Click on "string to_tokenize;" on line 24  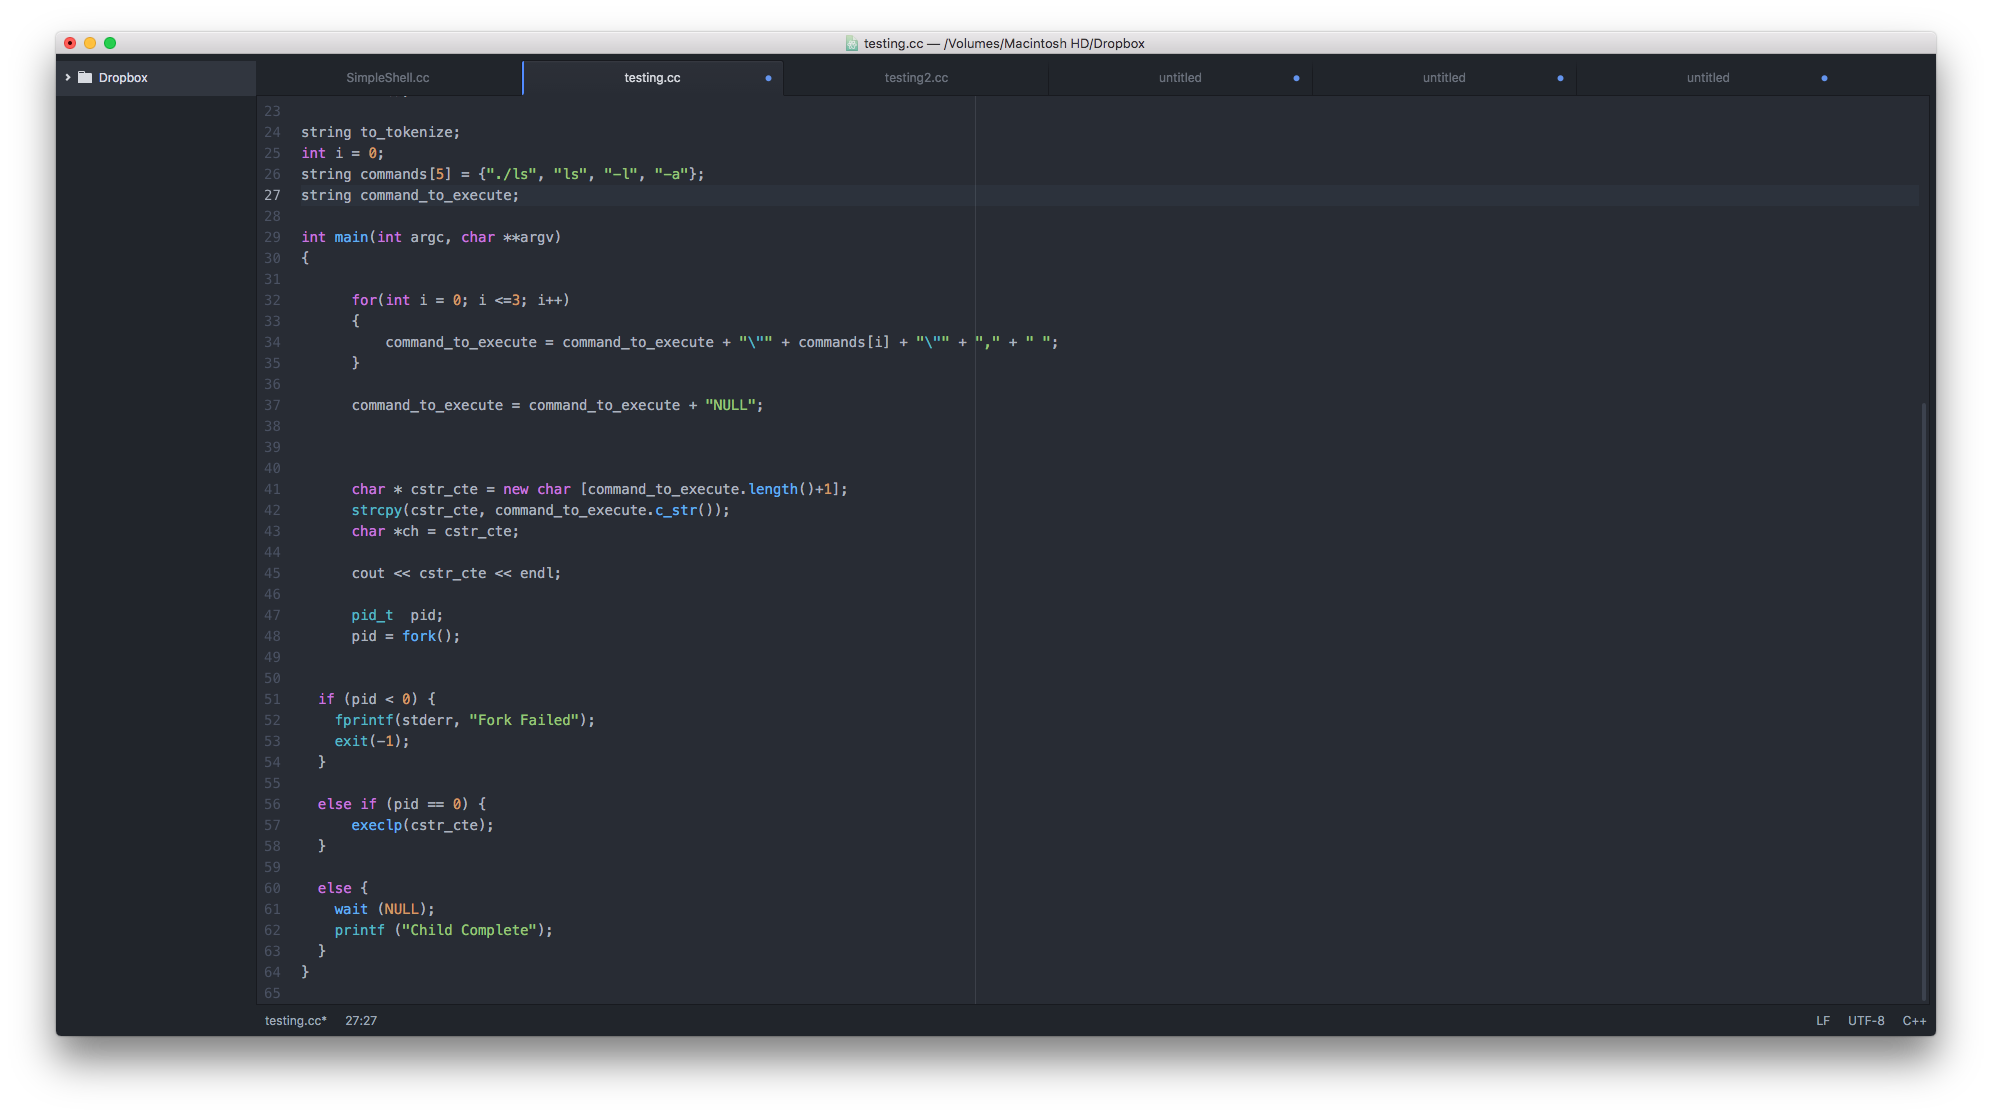381,132
